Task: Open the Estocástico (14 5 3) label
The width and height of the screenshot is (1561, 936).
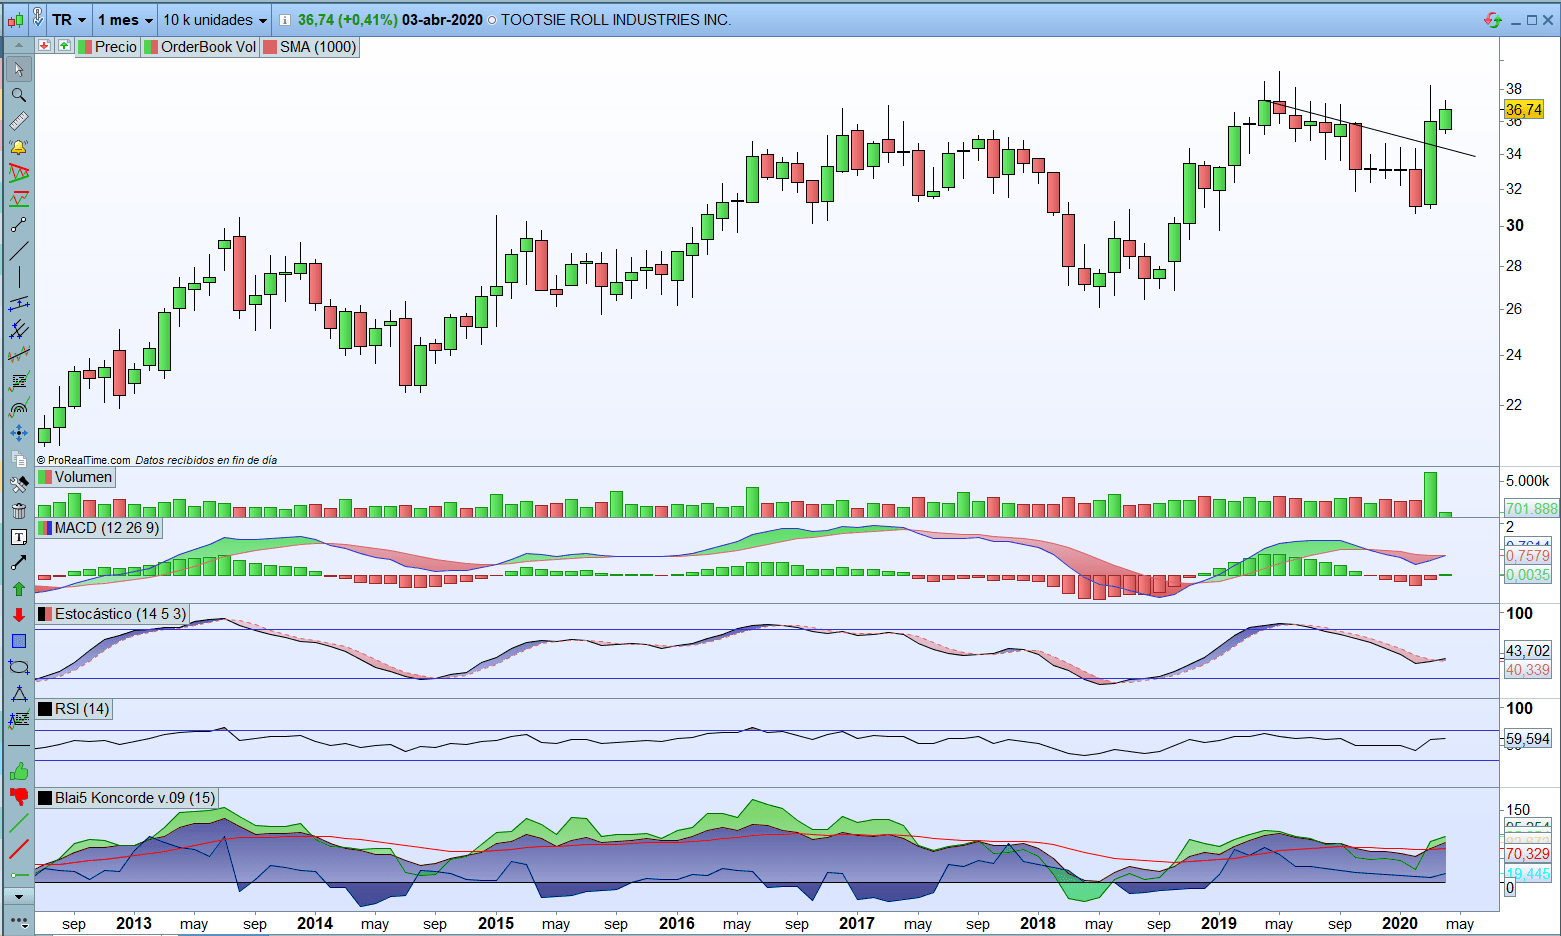Action: coord(112,614)
